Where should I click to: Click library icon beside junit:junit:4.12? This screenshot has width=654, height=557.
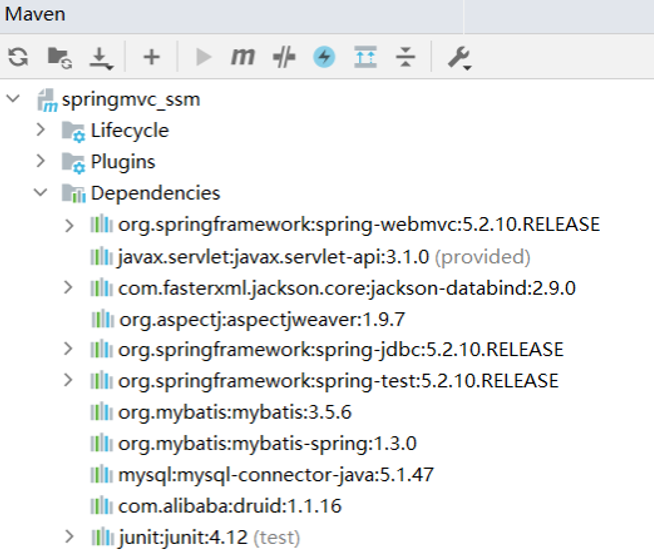[x=103, y=537]
